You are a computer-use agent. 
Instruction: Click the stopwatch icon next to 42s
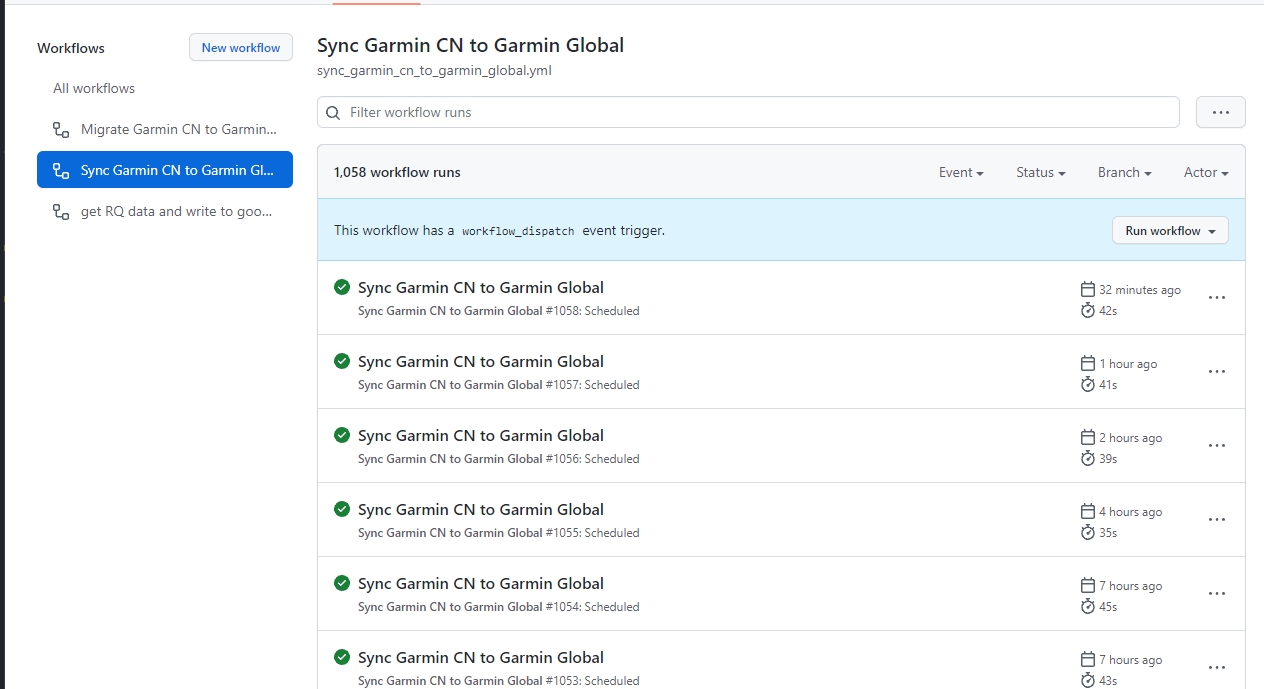click(x=1088, y=310)
